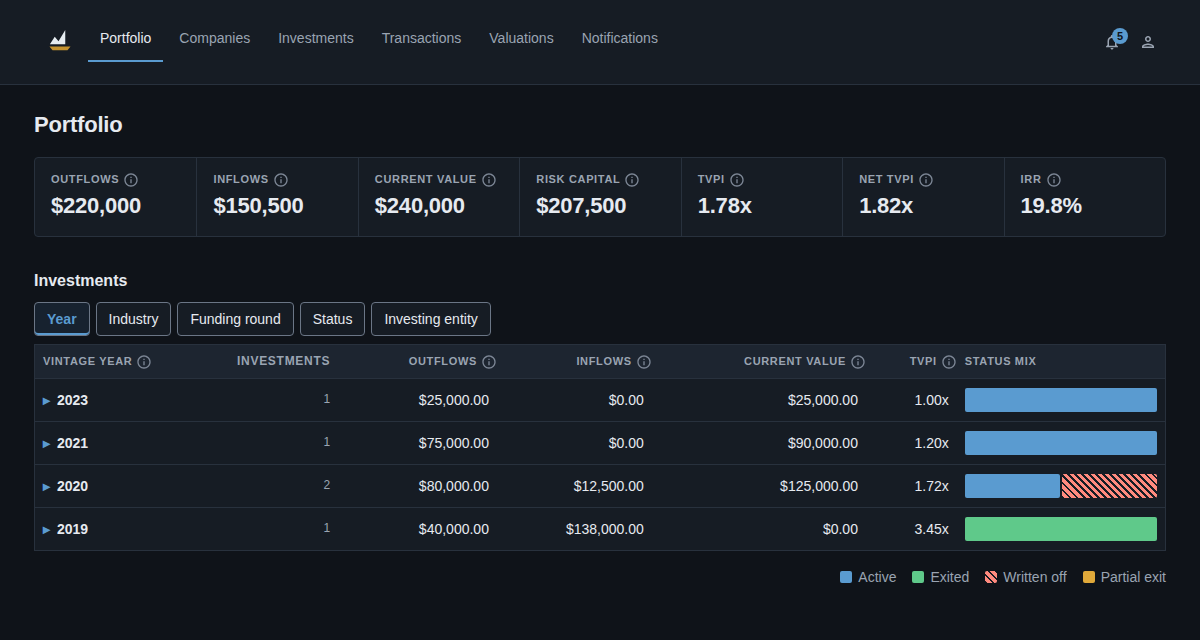Click the Net TVPI info icon

coord(926,180)
